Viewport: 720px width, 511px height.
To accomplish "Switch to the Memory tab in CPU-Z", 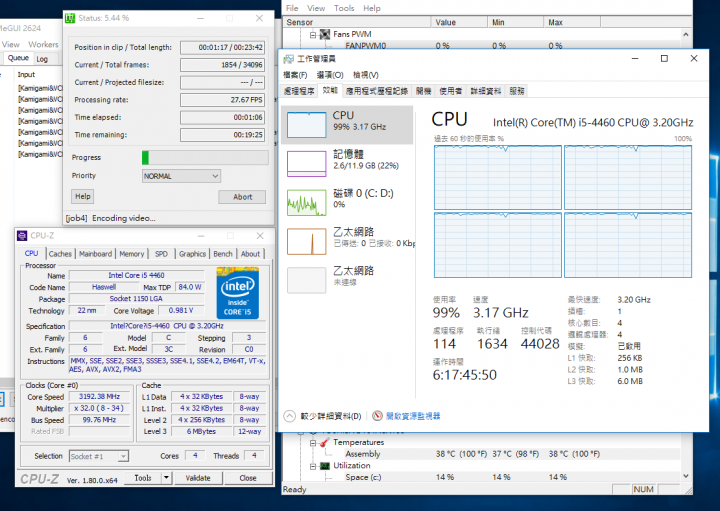I will (x=132, y=254).
